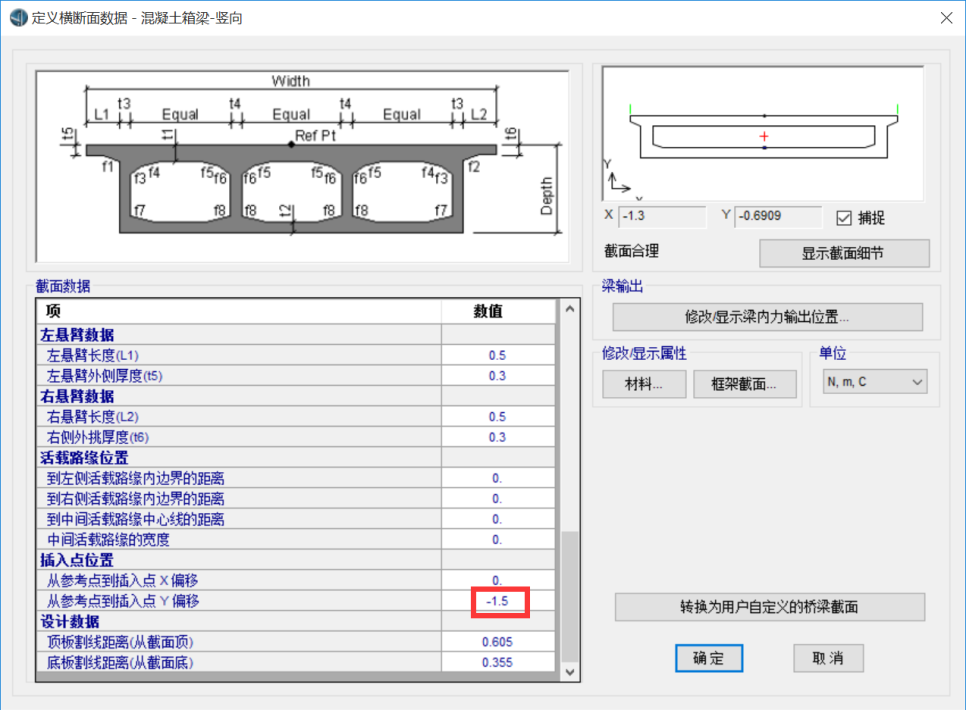Image resolution: width=966 pixels, height=710 pixels.
Task: Click the 材料 material button
Action: (644, 384)
